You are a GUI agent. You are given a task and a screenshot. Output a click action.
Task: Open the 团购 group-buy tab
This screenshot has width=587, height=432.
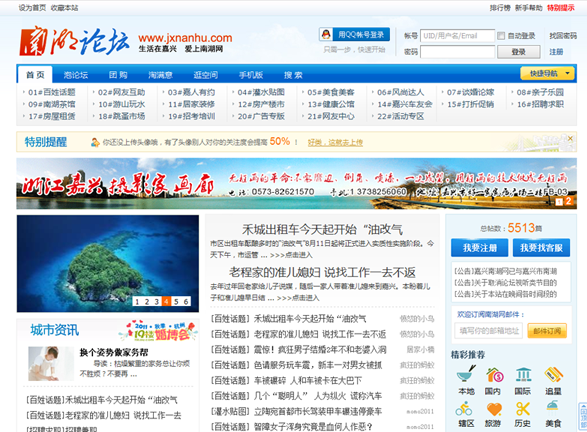pyautogui.click(x=118, y=75)
